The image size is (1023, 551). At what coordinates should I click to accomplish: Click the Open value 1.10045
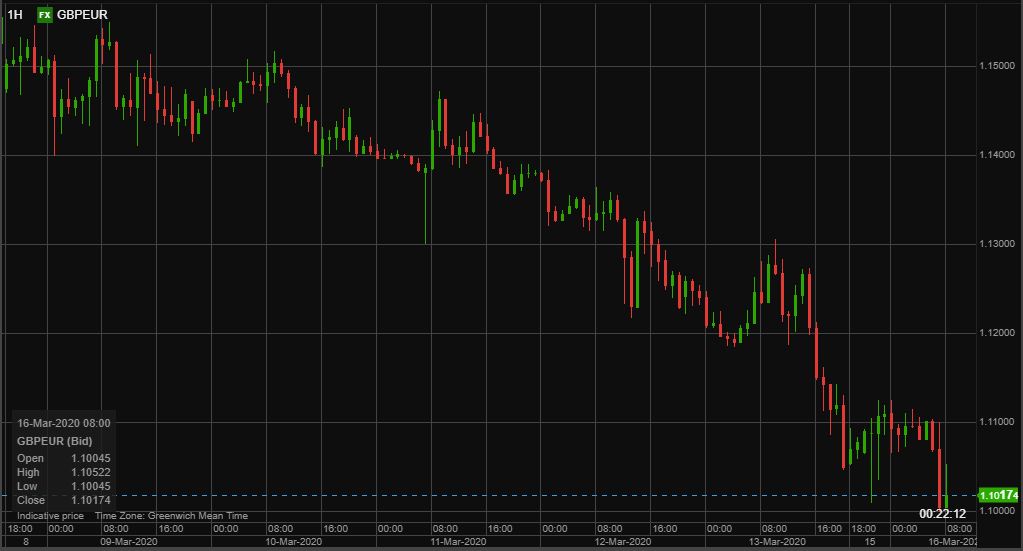[x=91, y=458]
